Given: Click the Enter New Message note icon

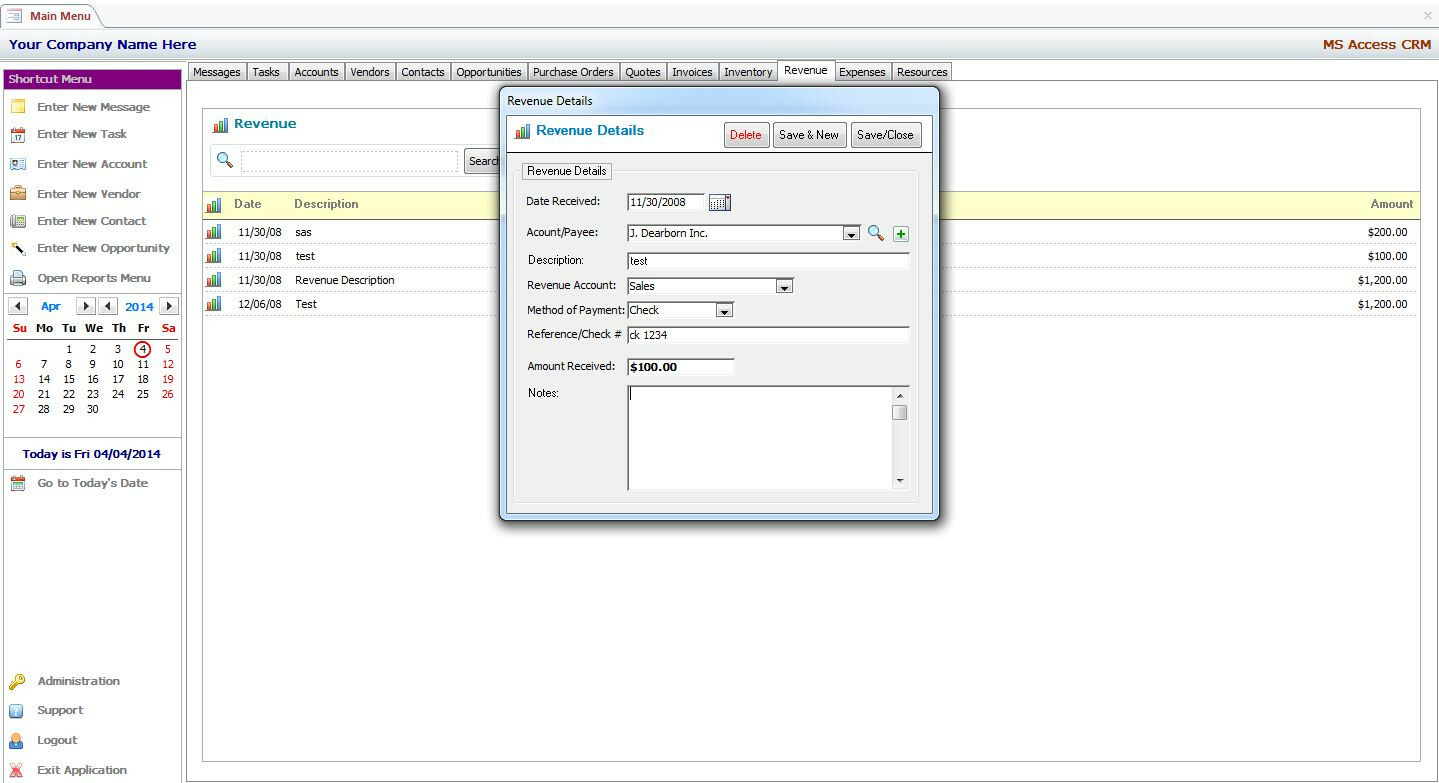Looking at the screenshot, I should (x=18, y=107).
